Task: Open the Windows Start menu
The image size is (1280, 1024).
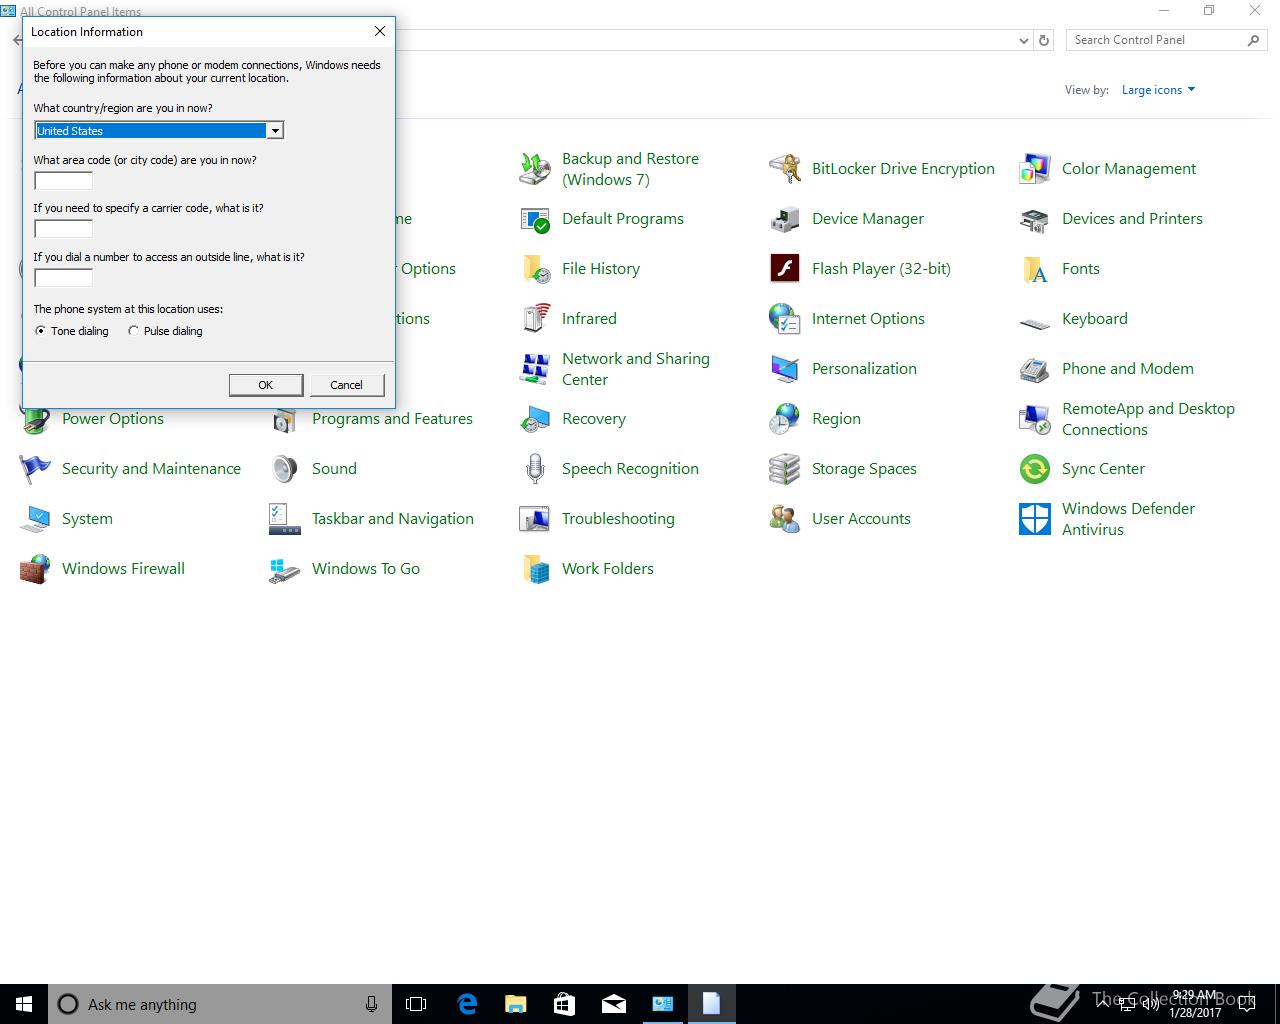Action: click(x=24, y=1004)
